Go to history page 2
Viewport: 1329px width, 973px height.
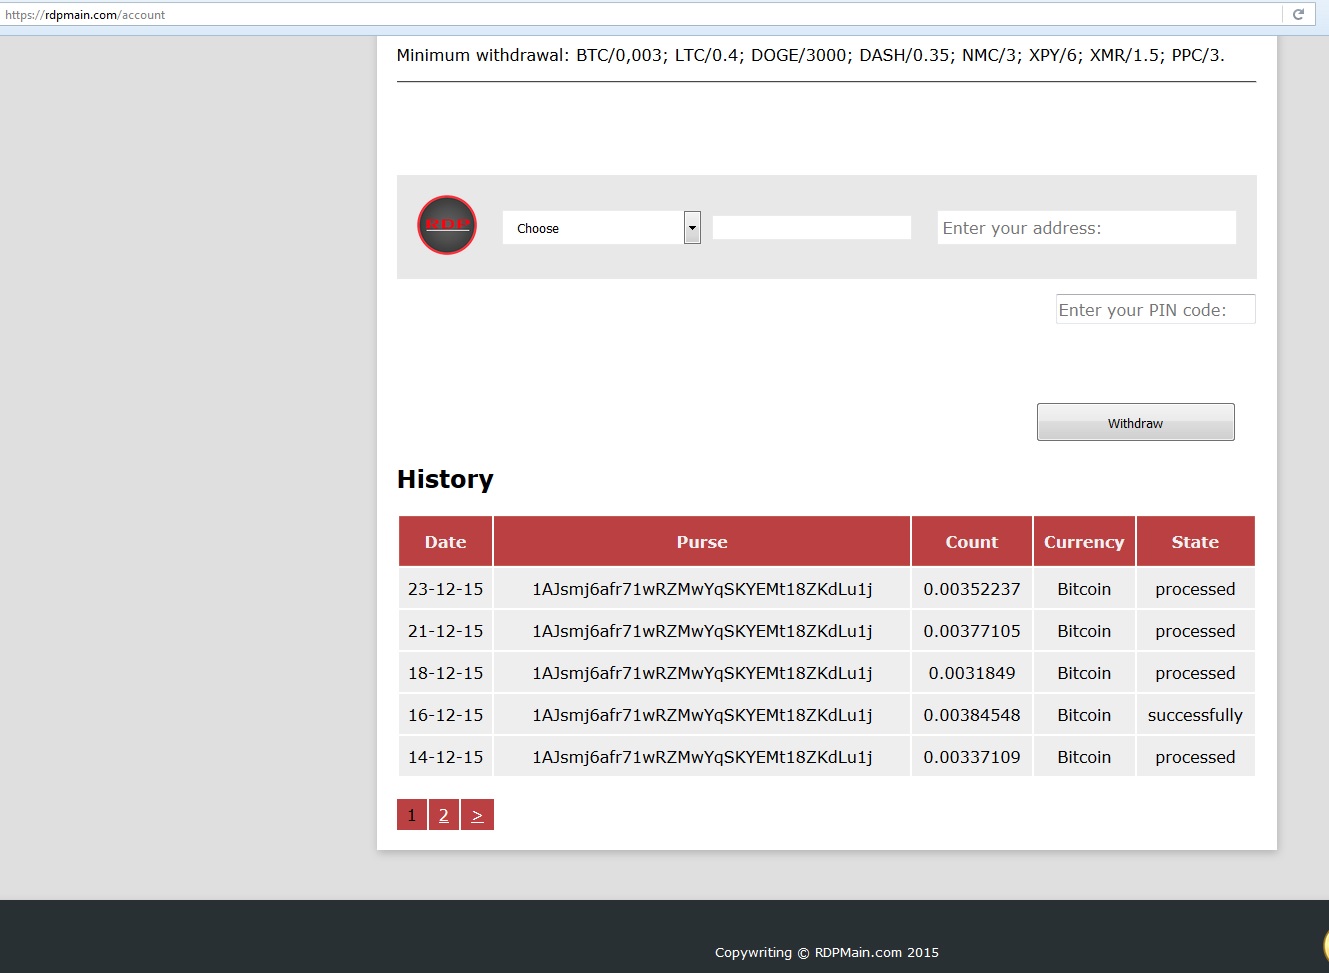pos(444,815)
